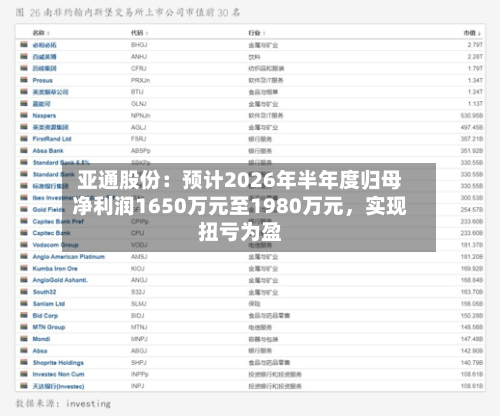Viewport: 500px width, 416px height.
Task: Open the FirstRand Ltd link
Action: coord(52,139)
